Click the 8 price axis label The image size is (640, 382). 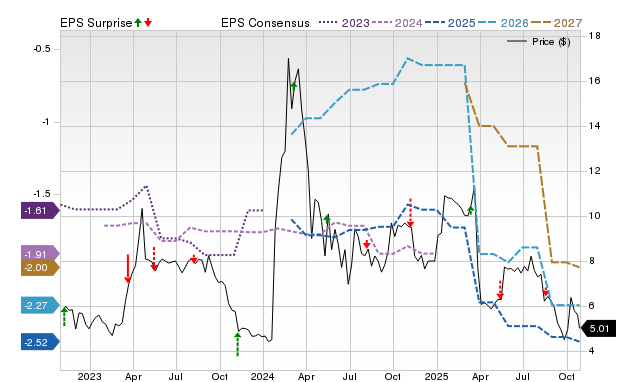(x=591, y=261)
